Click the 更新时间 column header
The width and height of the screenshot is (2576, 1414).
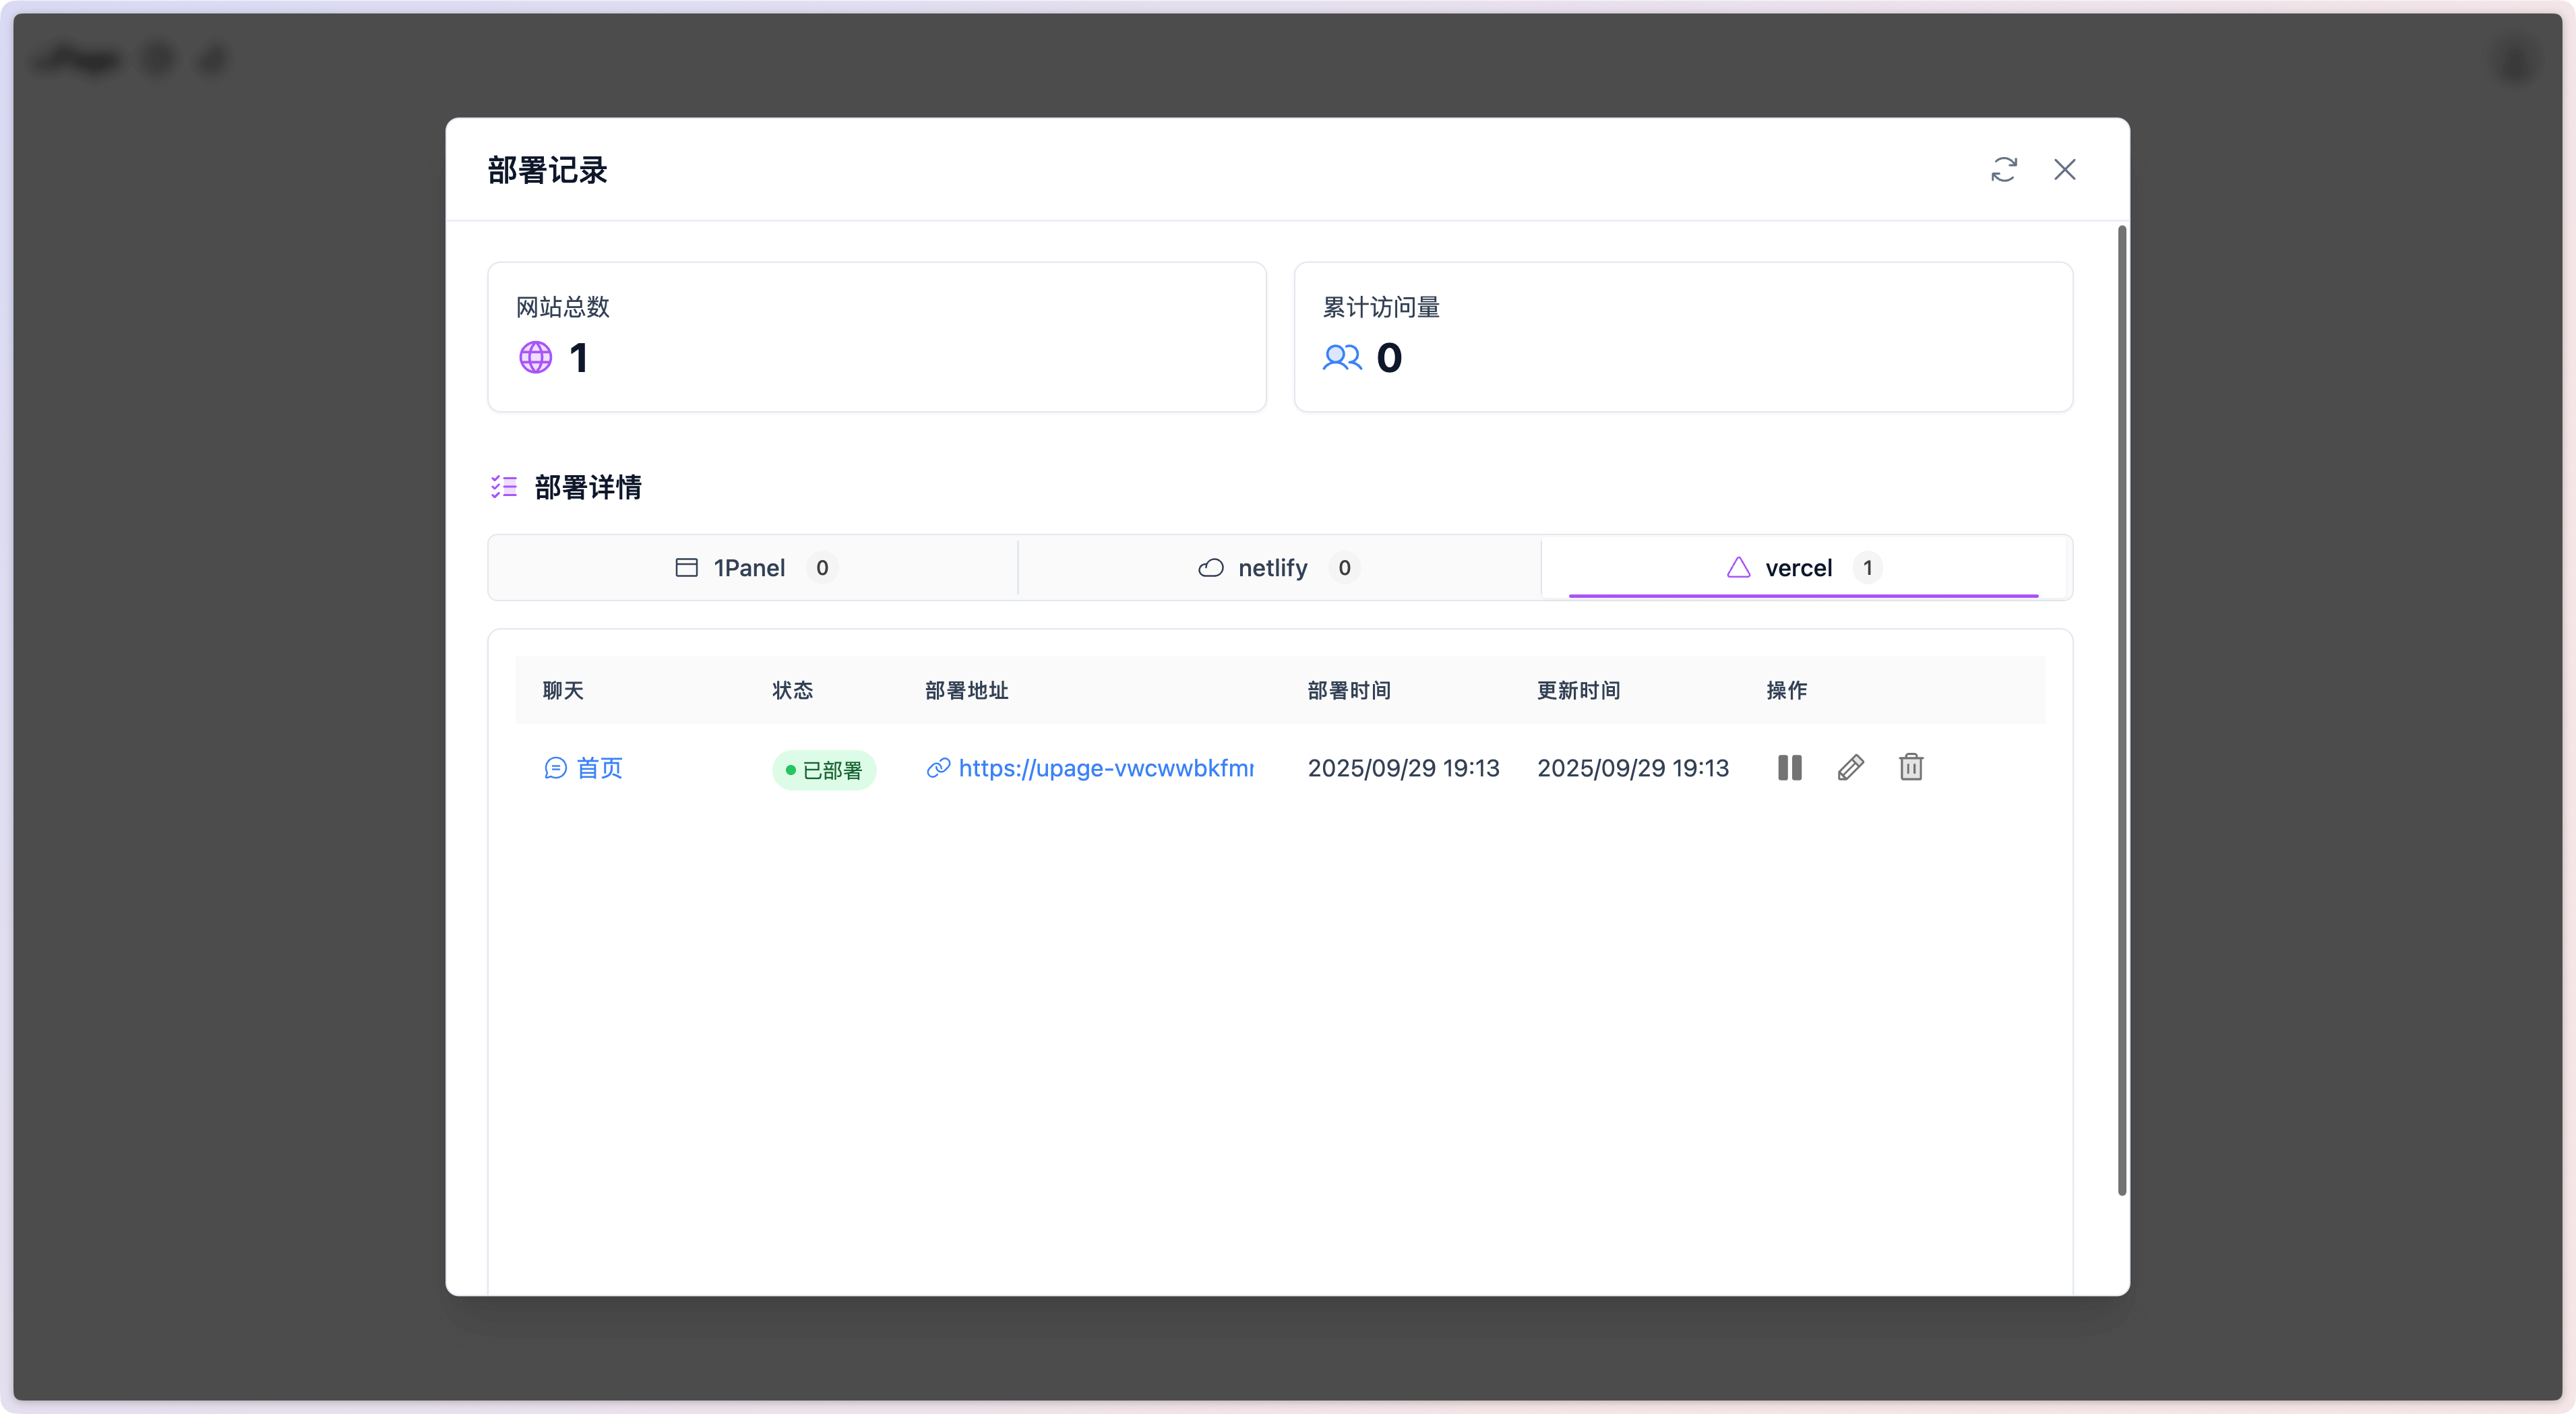point(1578,690)
